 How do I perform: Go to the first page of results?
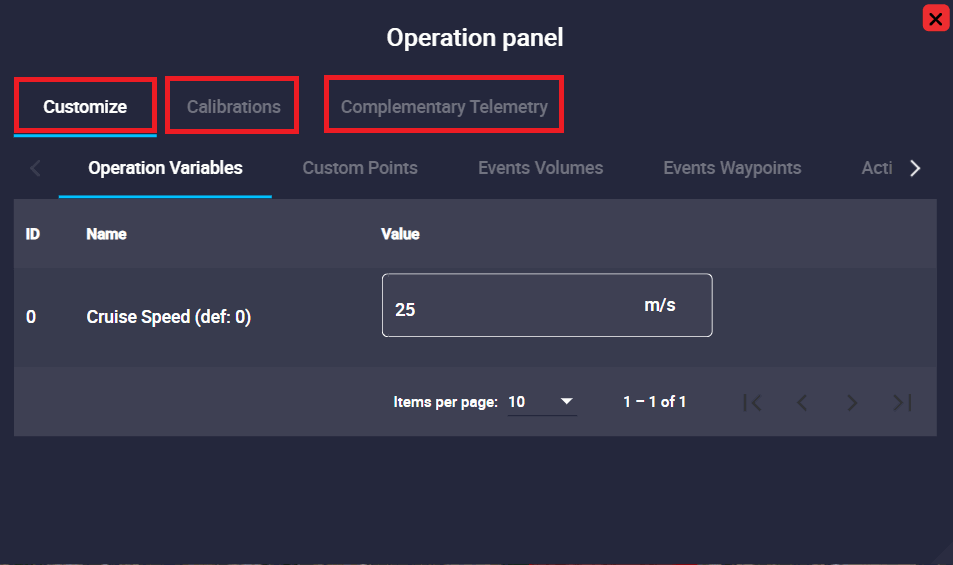pyautogui.click(x=753, y=402)
